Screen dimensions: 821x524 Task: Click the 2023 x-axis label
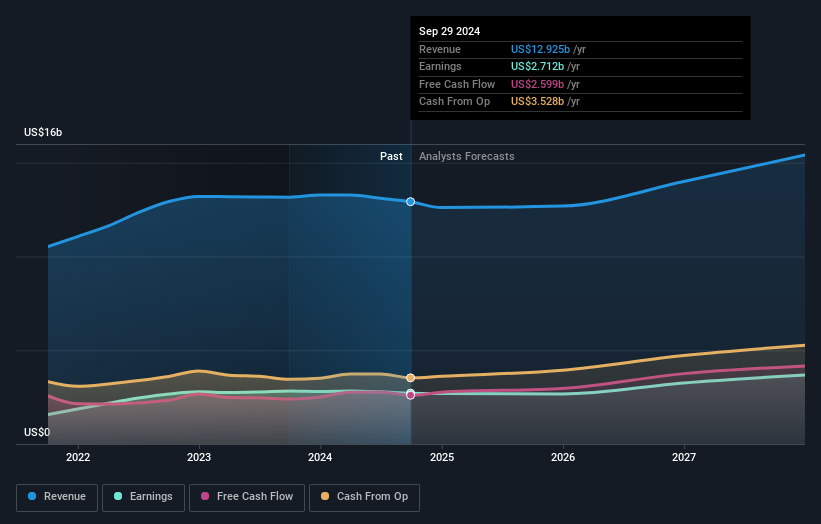pos(199,458)
